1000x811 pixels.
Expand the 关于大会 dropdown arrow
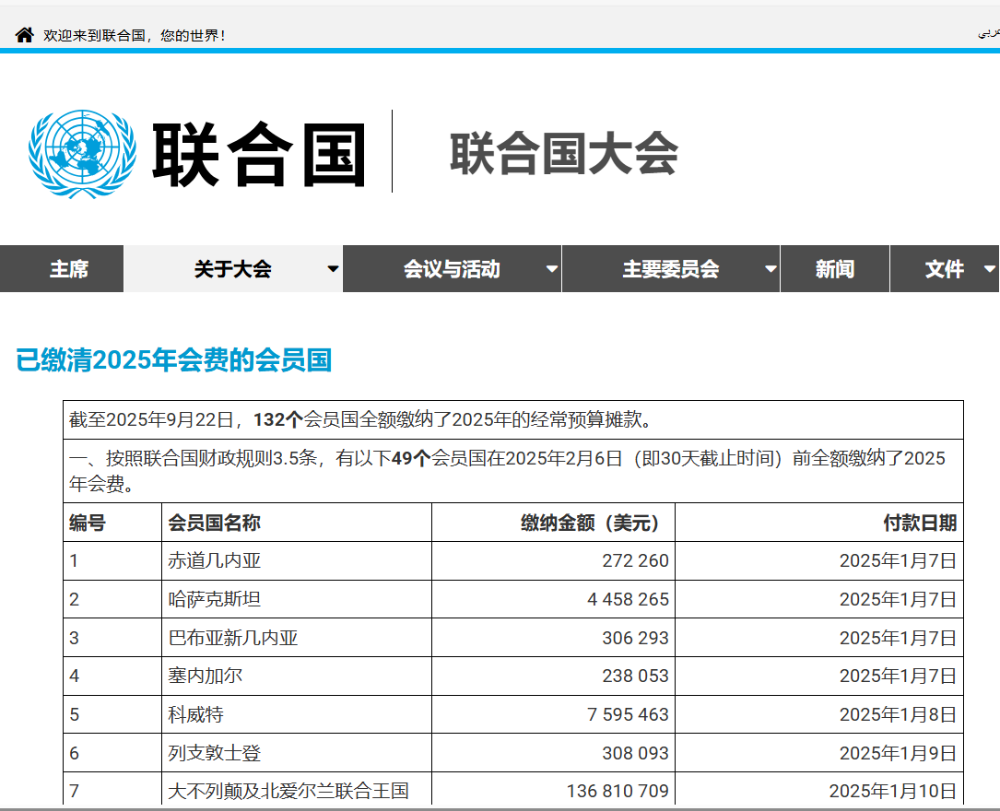[x=333, y=269]
